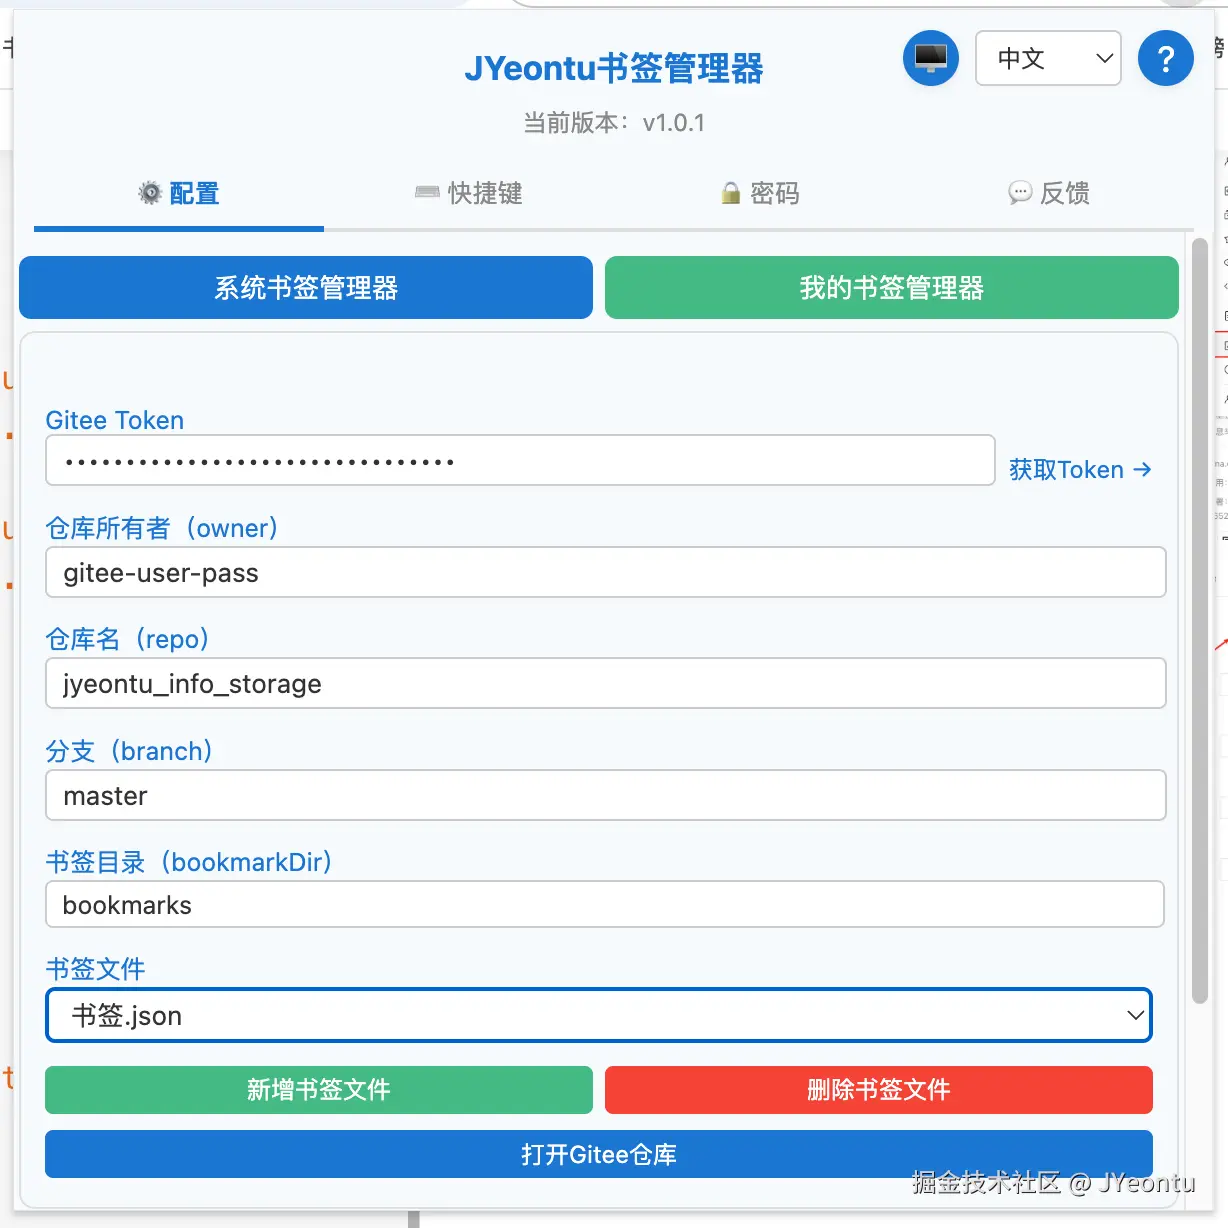Image resolution: width=1228 pixels, height=1228 pixels.
Task: Click the repo field containing jyeontu_info_storage
Action: pyautogui.click(x=606, y=684)
